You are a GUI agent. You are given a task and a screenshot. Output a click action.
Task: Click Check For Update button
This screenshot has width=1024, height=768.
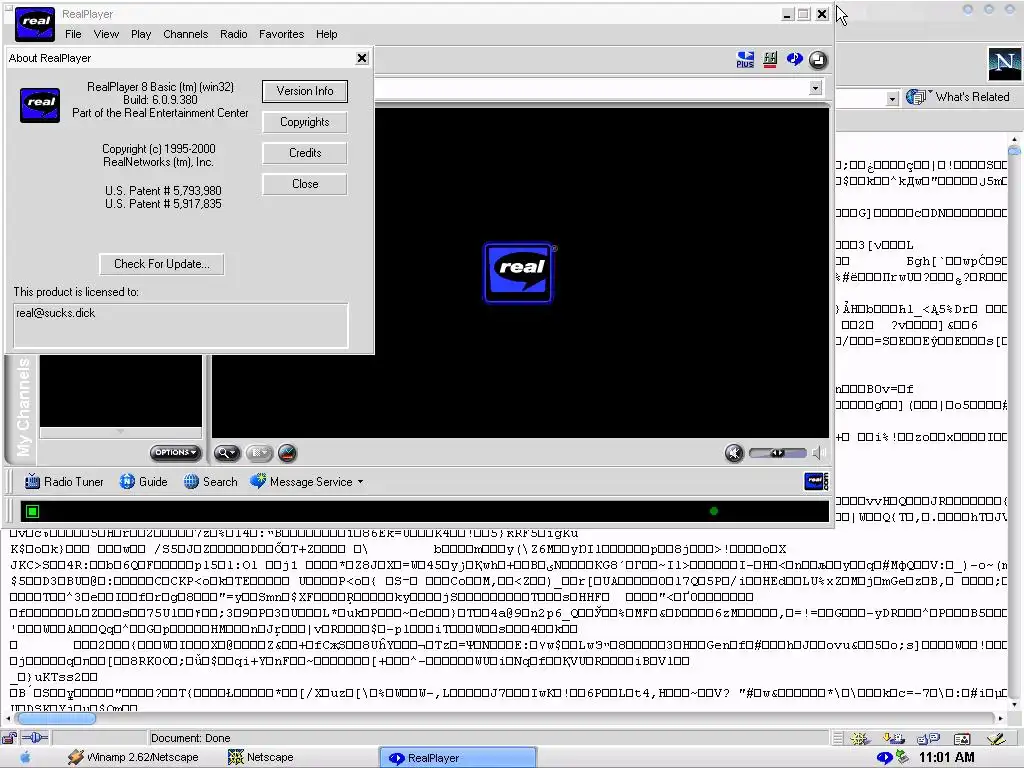coord(161,264)
